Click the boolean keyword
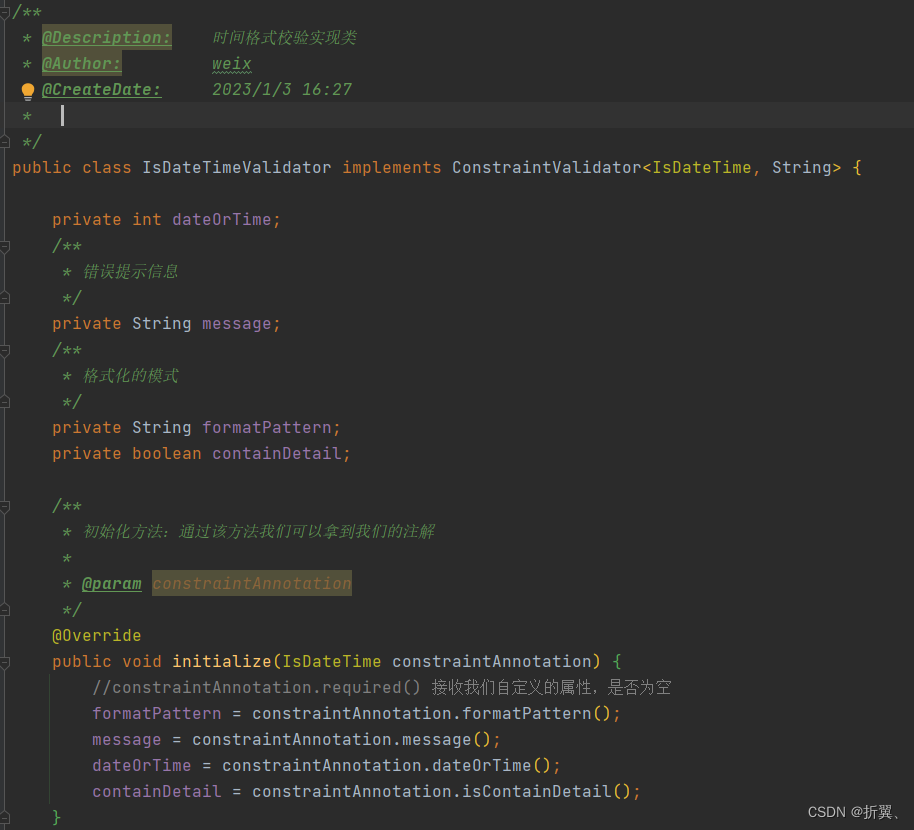The width and height of the screenshot is (914, 830). coord(167,453)
